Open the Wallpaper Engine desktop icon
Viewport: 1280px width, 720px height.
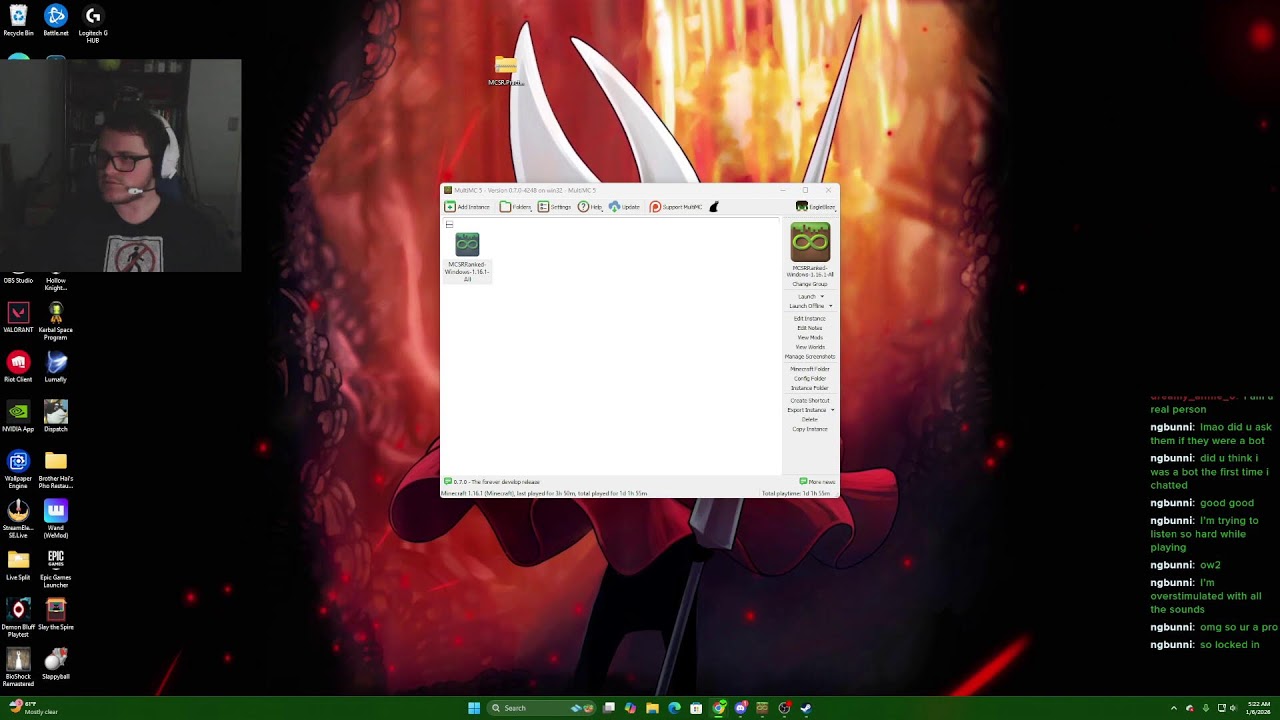(18, 469)
